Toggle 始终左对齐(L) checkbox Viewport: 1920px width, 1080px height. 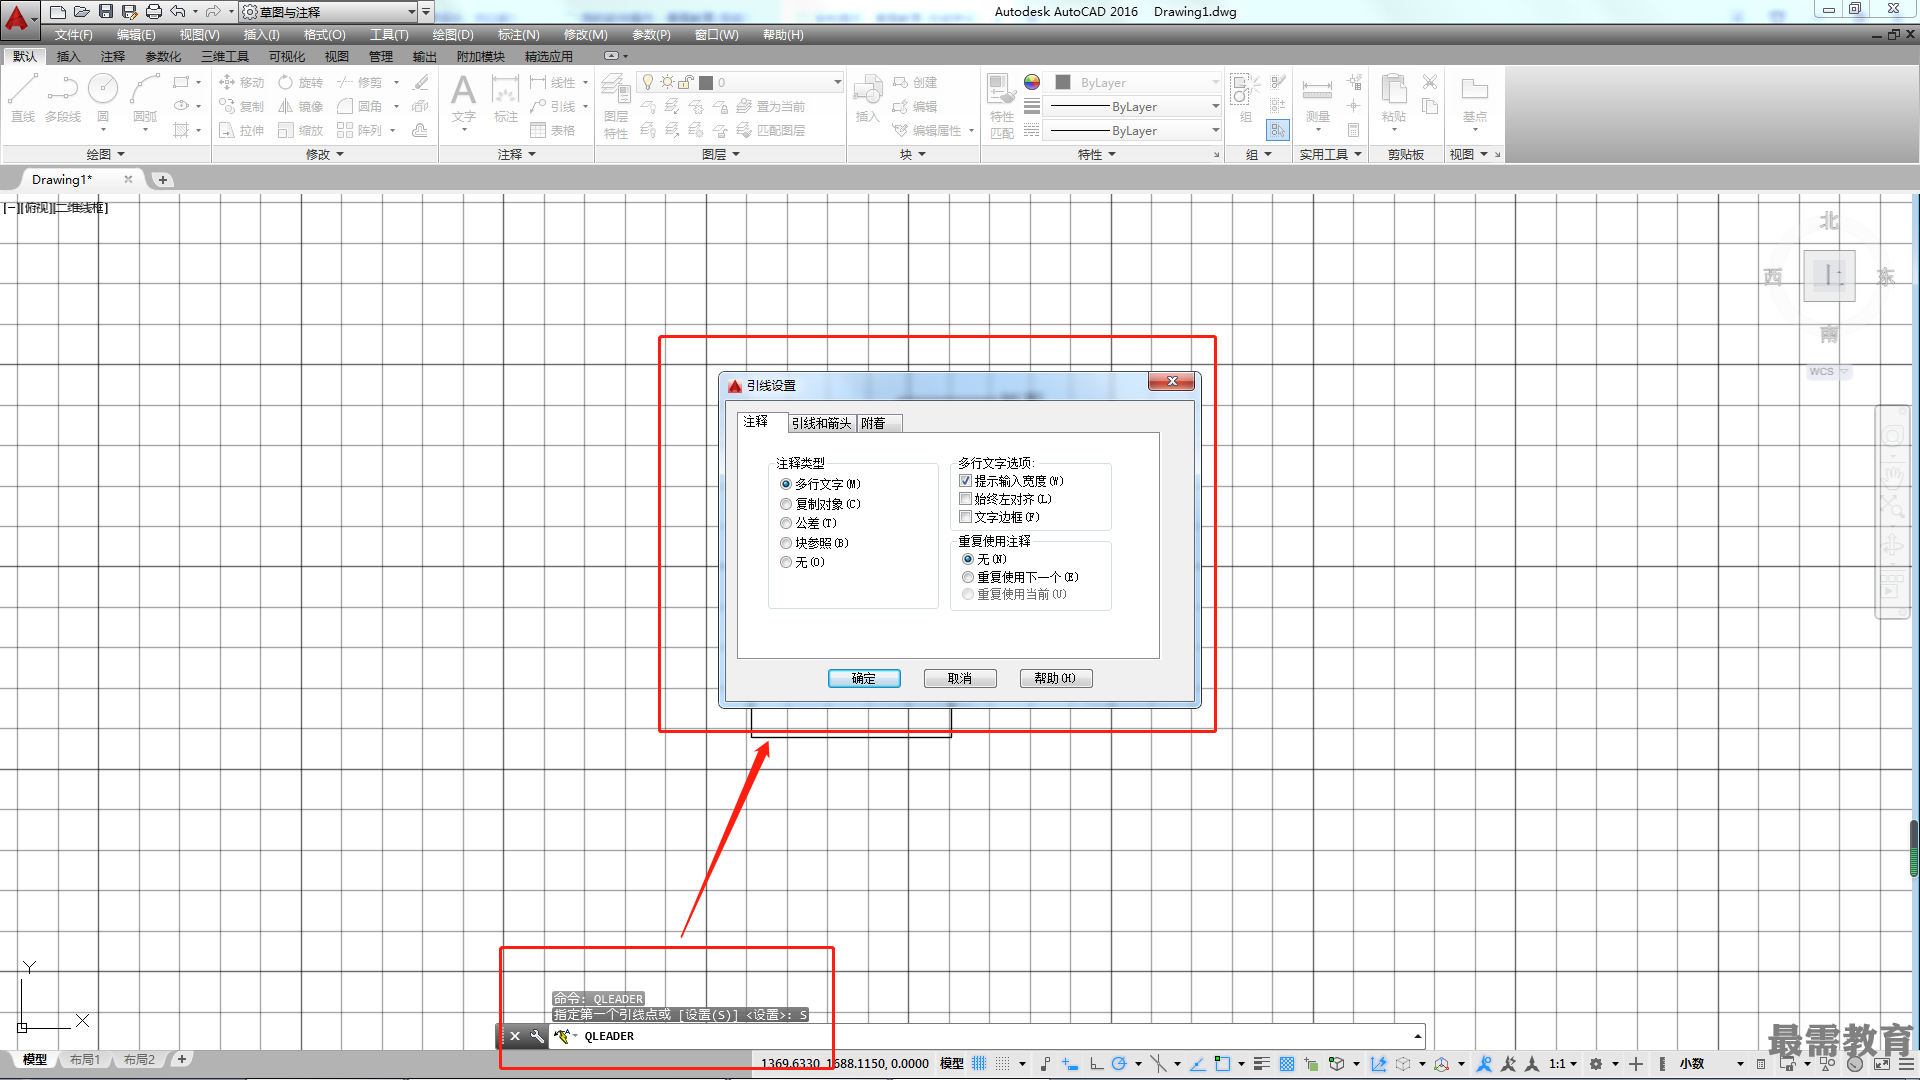pyautogui.click(x=965, y=499)
